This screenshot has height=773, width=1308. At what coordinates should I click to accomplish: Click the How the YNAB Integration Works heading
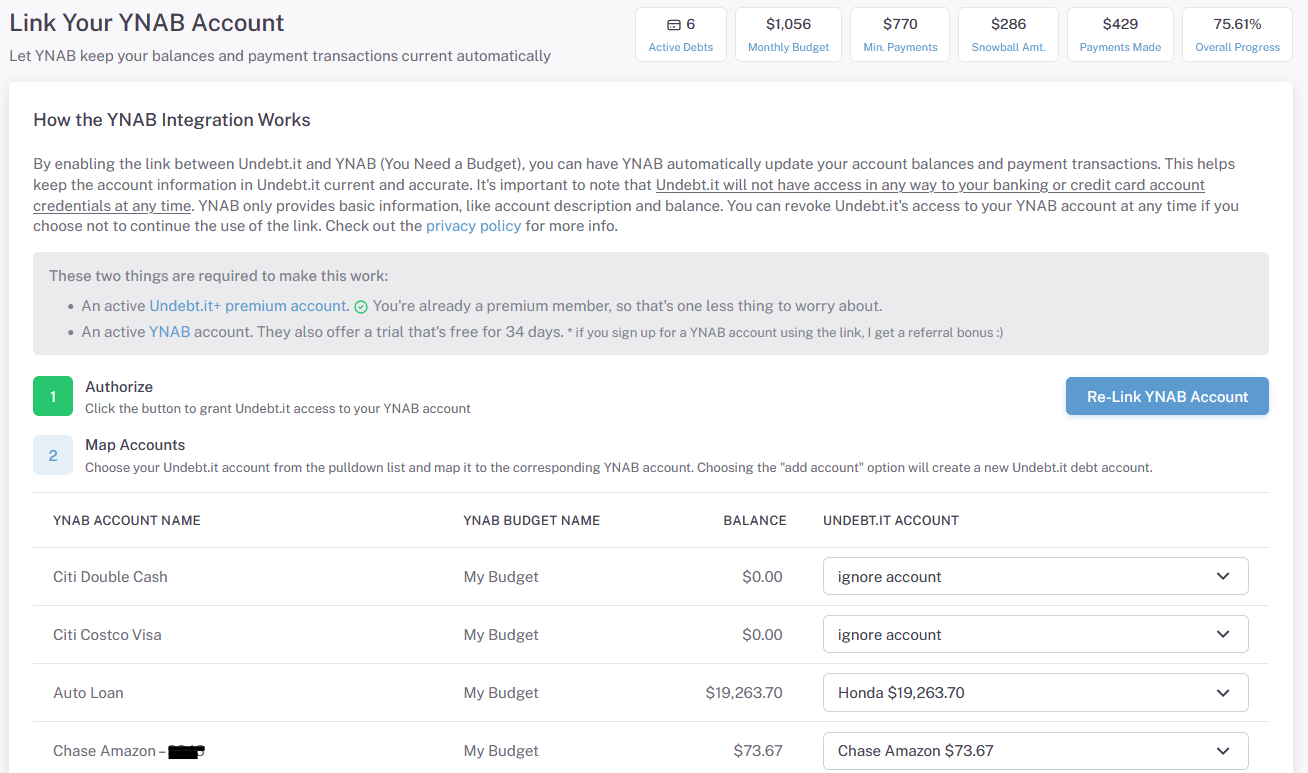click(x=172, y=120)
